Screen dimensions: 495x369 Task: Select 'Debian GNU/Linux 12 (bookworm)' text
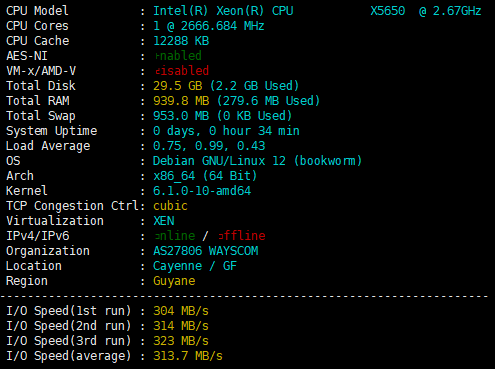point(257,161)
